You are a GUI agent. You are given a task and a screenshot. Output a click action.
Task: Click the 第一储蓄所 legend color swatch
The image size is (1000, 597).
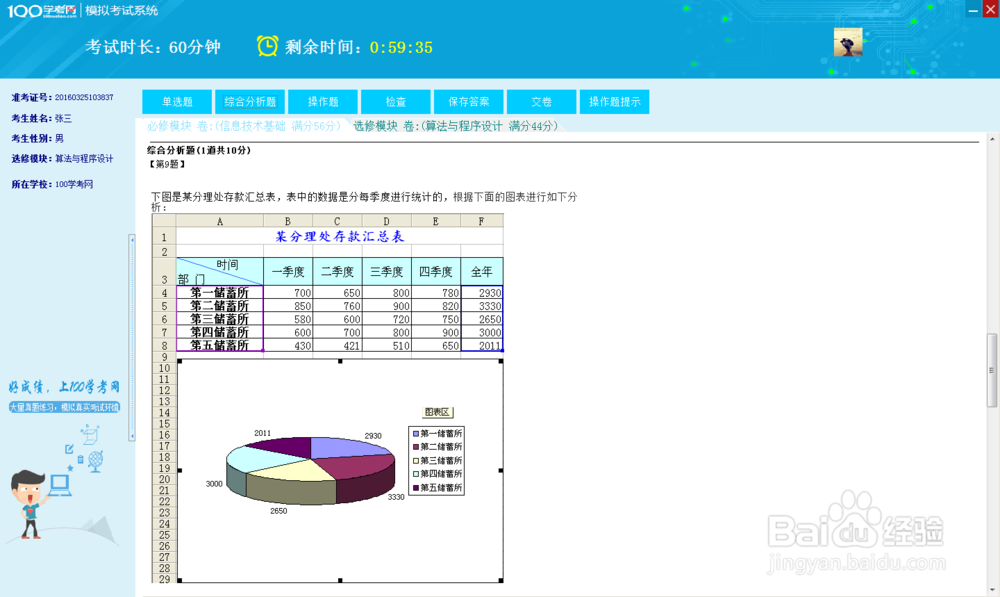coord(416,434)
